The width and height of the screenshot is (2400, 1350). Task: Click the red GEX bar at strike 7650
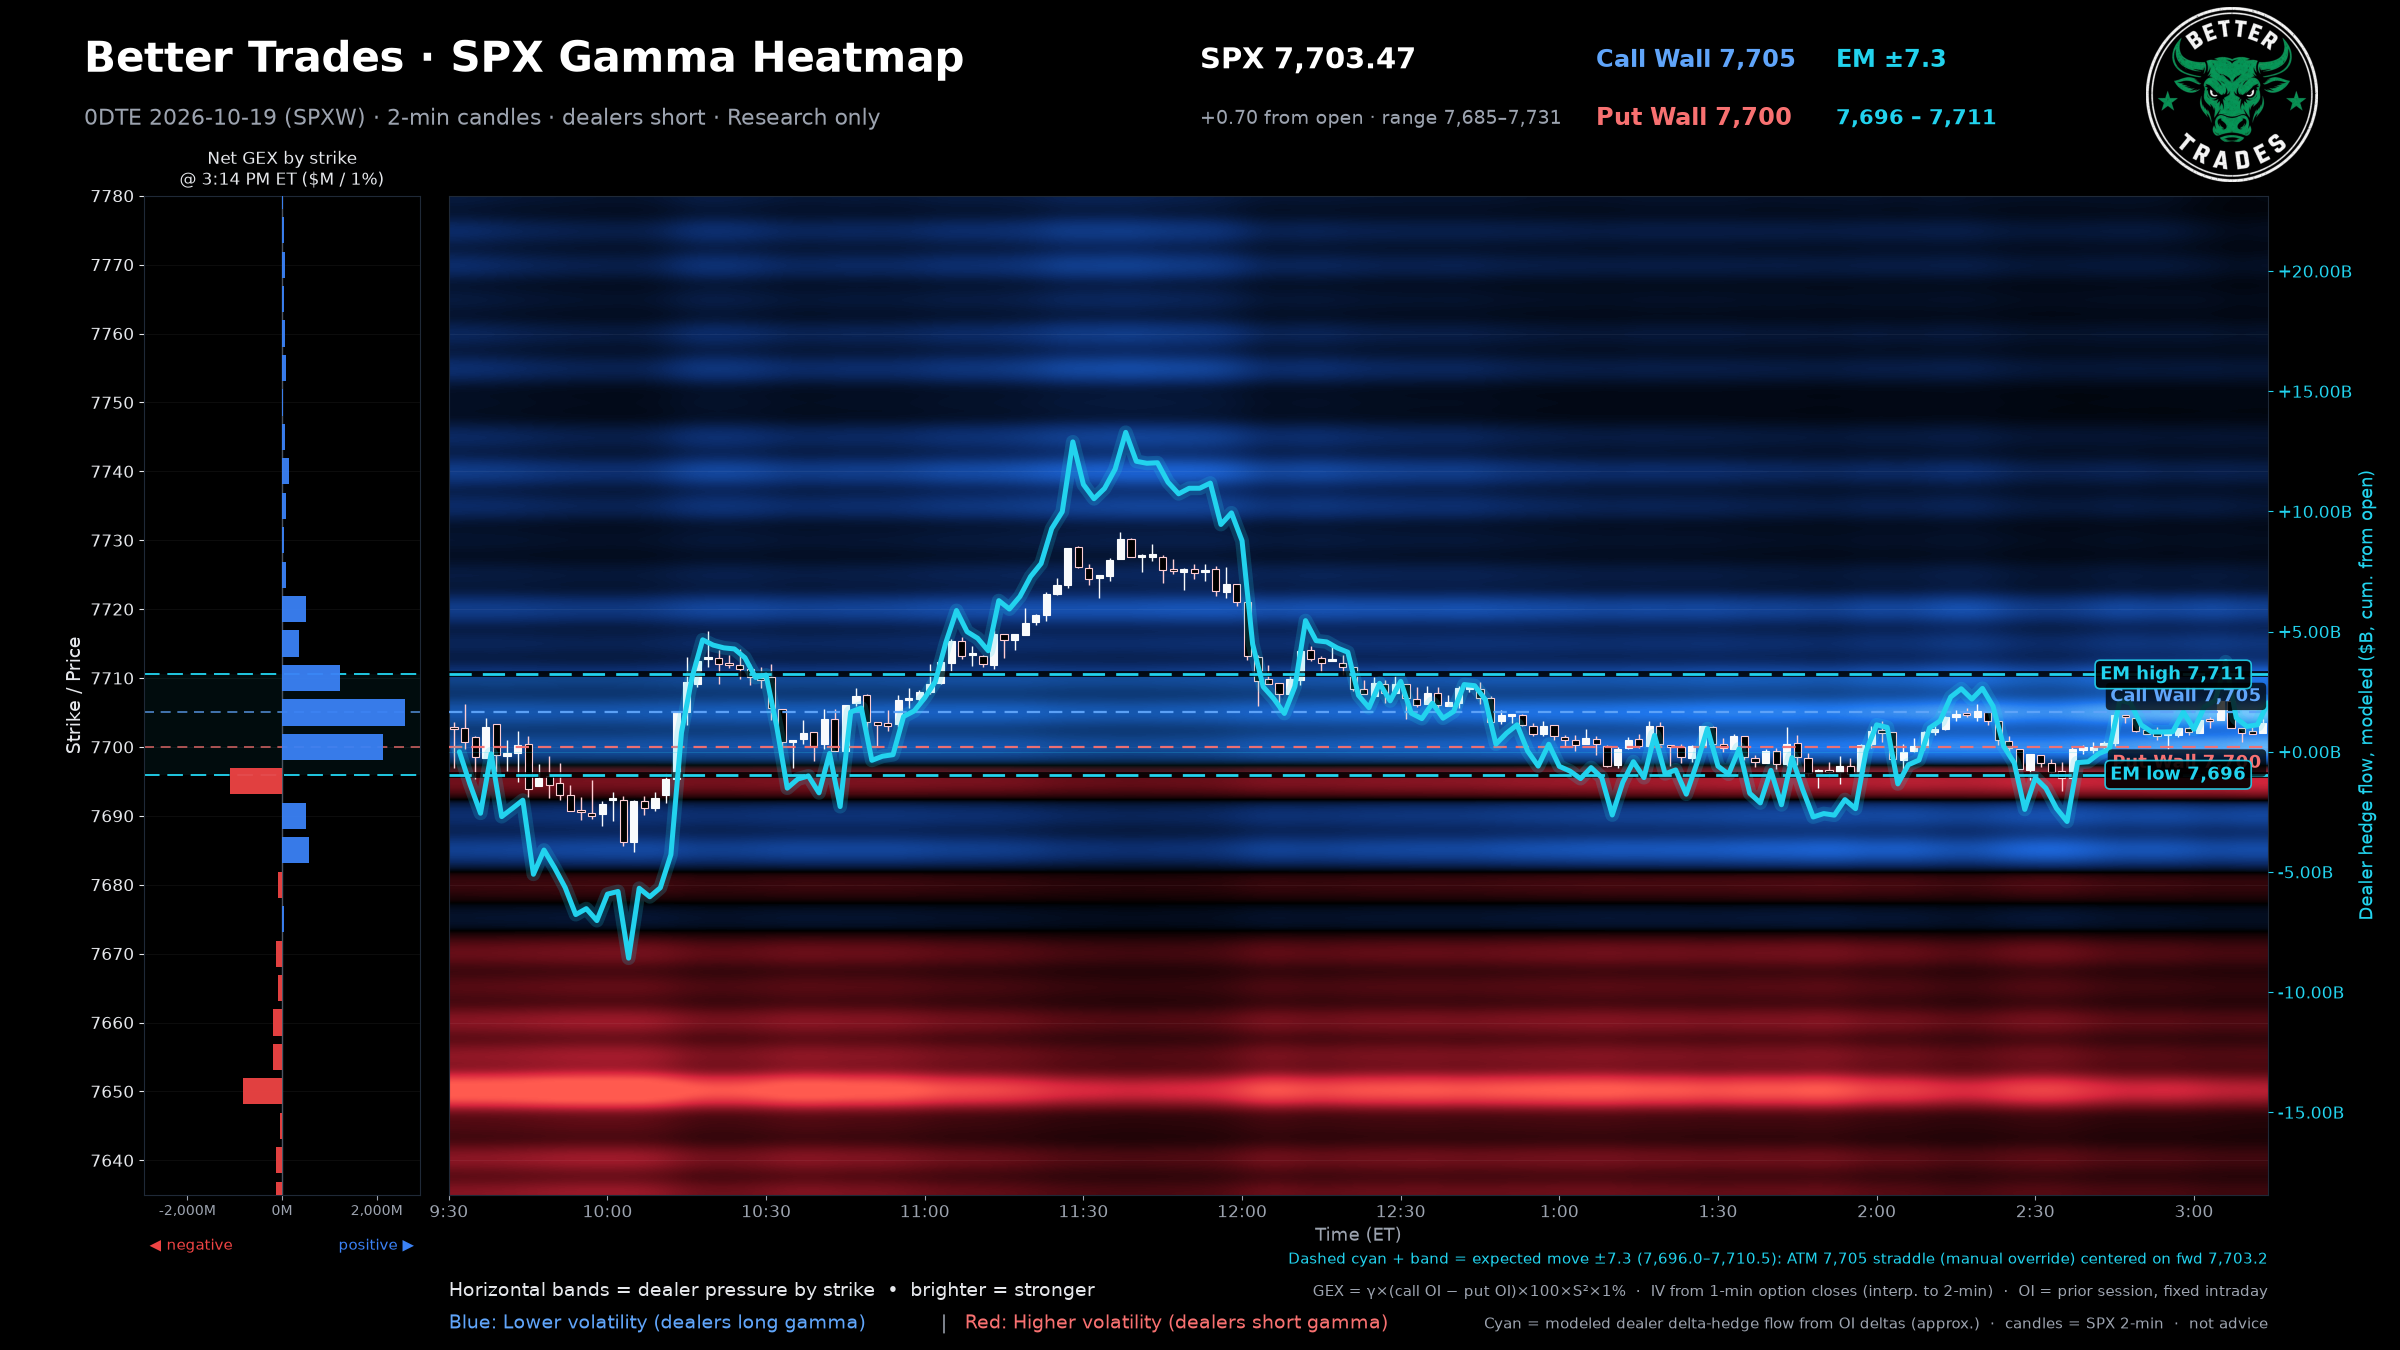(262, 1091)
